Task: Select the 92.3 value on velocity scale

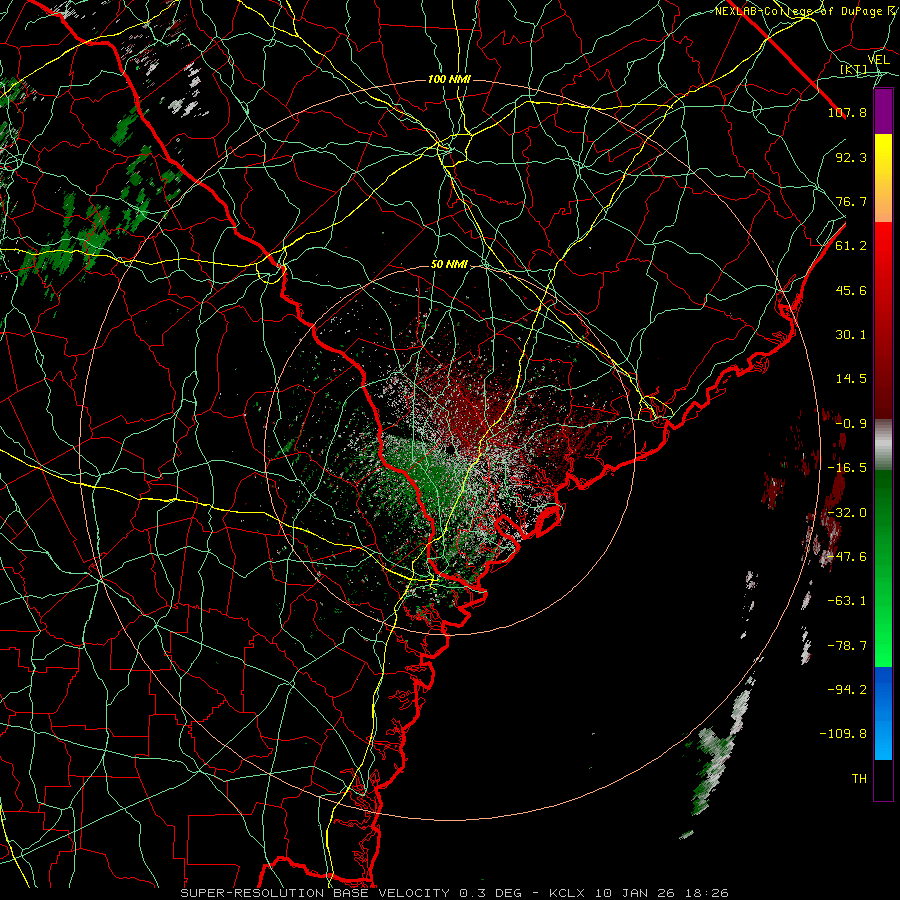Action: pos(851,157)
